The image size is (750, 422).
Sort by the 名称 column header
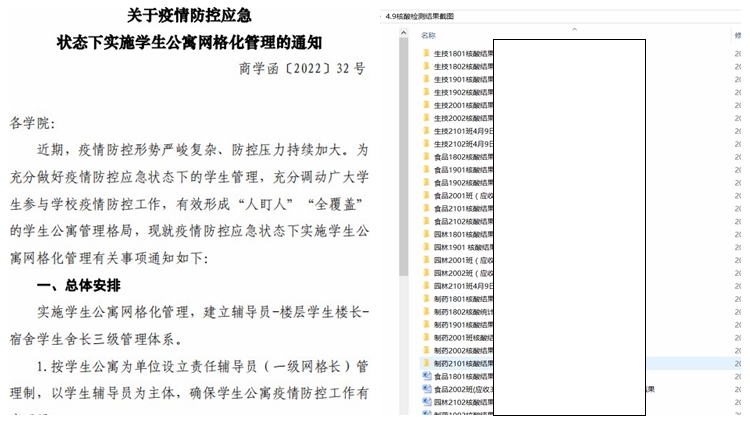point(429,35)
